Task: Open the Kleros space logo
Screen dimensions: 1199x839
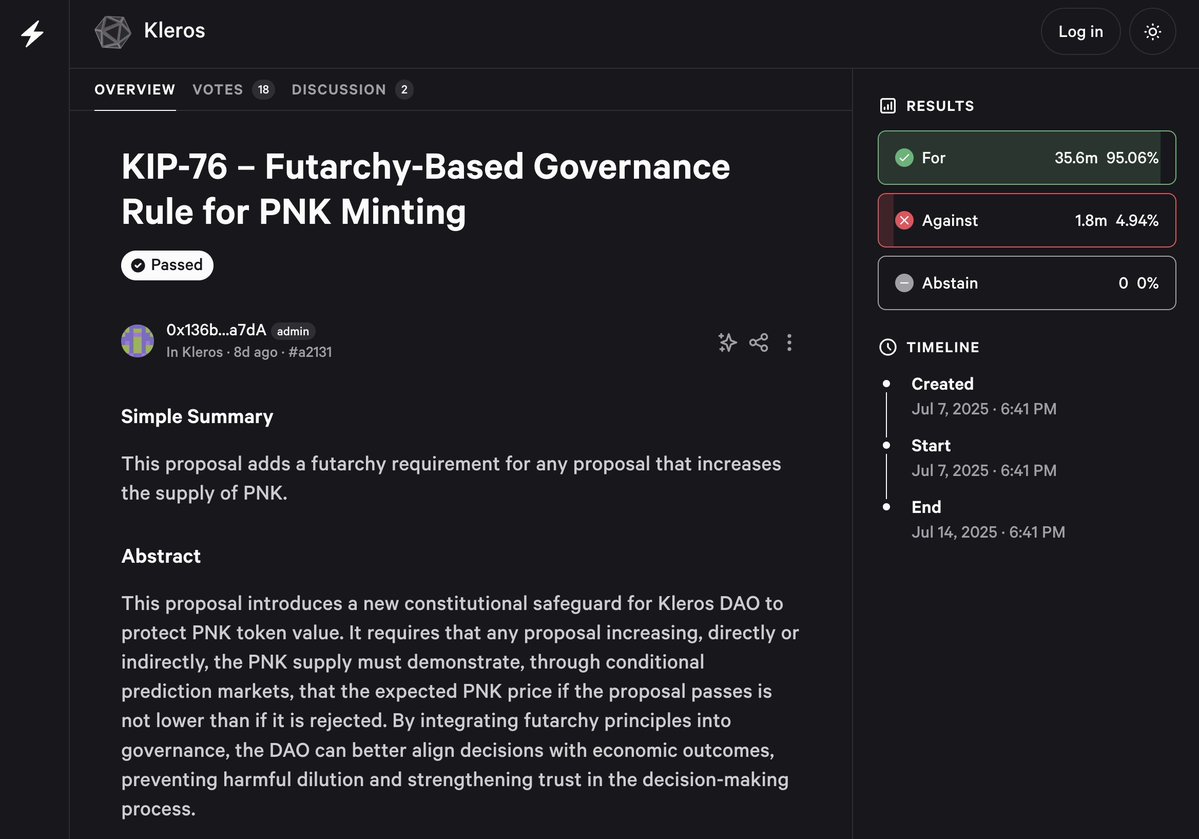Action: coord(112,32)
